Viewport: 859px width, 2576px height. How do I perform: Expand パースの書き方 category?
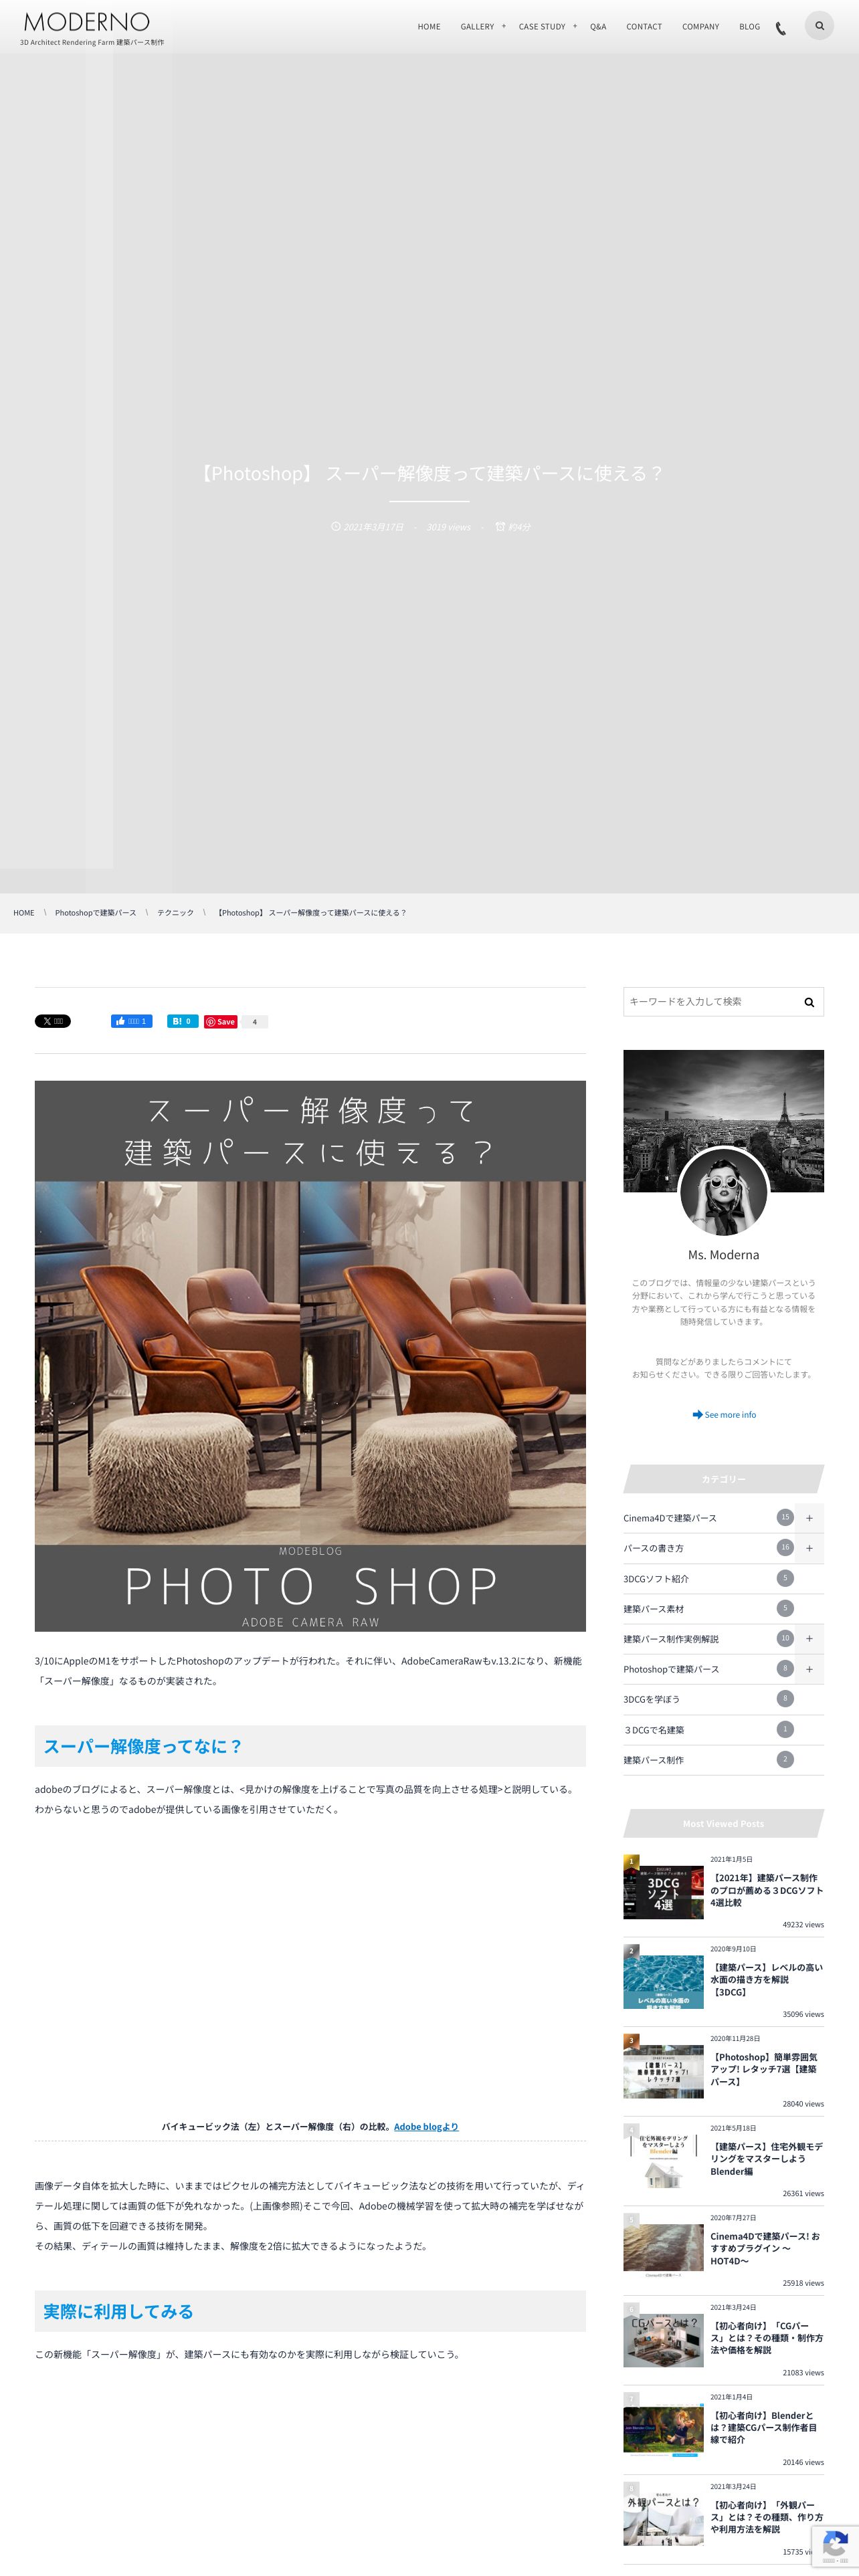tap(809, 1548)
